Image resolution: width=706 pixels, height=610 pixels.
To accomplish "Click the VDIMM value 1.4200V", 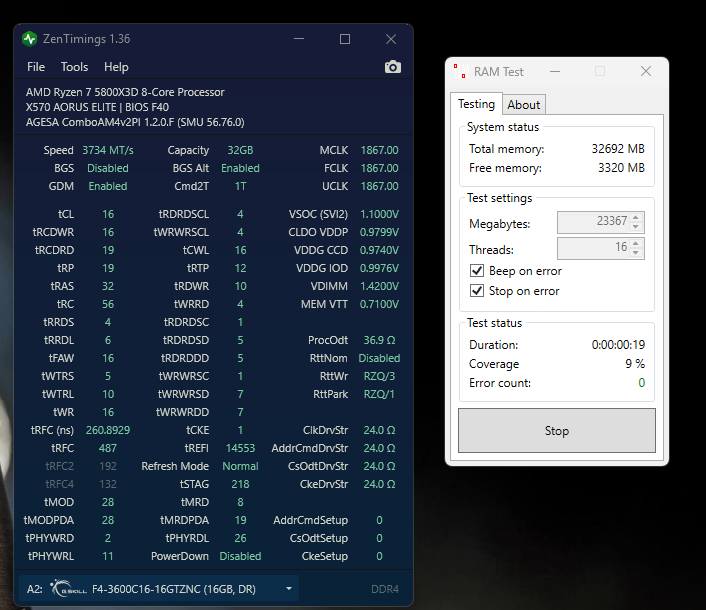I will [x=379, y=286].
